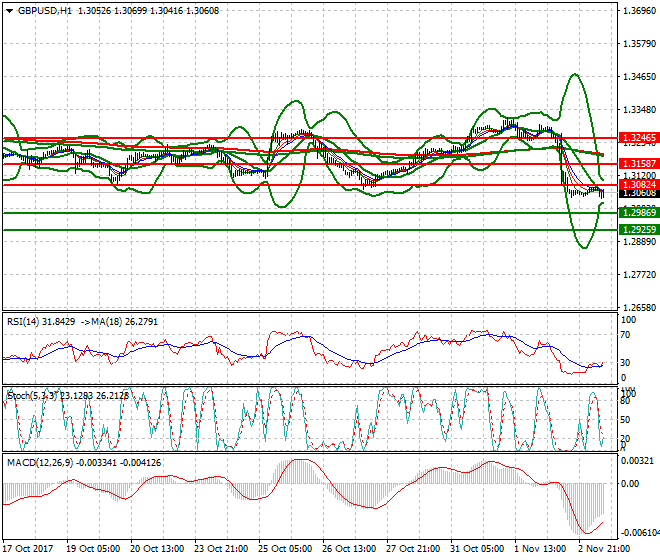Select the red 1.32465 price level label
This screenshot has height=560, width=660.
639,138
